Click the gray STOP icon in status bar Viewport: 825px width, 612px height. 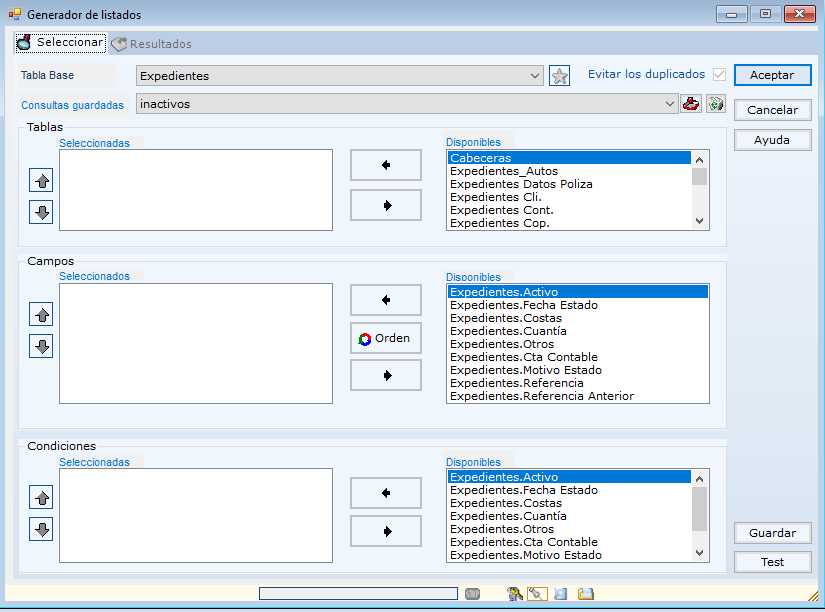point(472,594)
